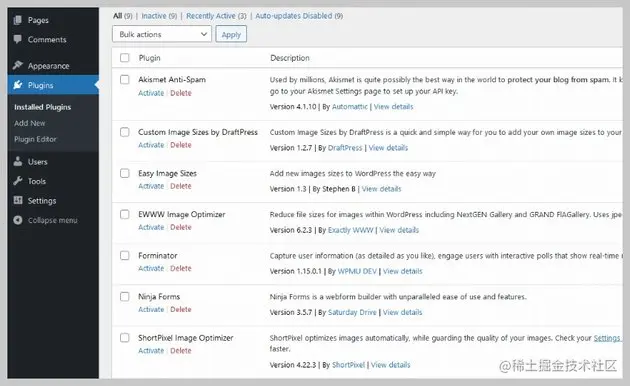
Task: Open Settings menu item
Action: pyautogui.click(x=42, y=200)
